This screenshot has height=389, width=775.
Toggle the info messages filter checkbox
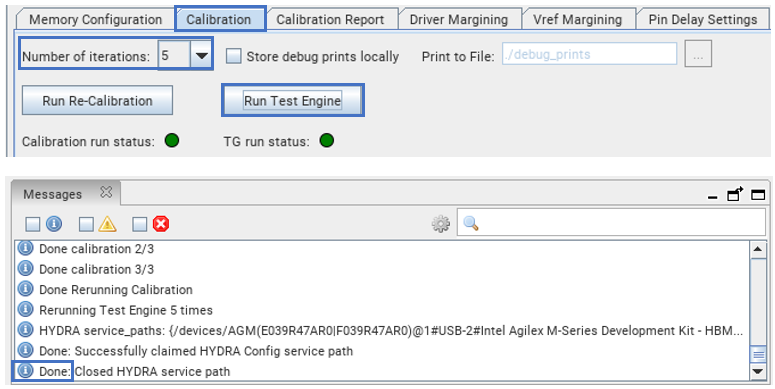pyautogui.click(x=33, y=225)
